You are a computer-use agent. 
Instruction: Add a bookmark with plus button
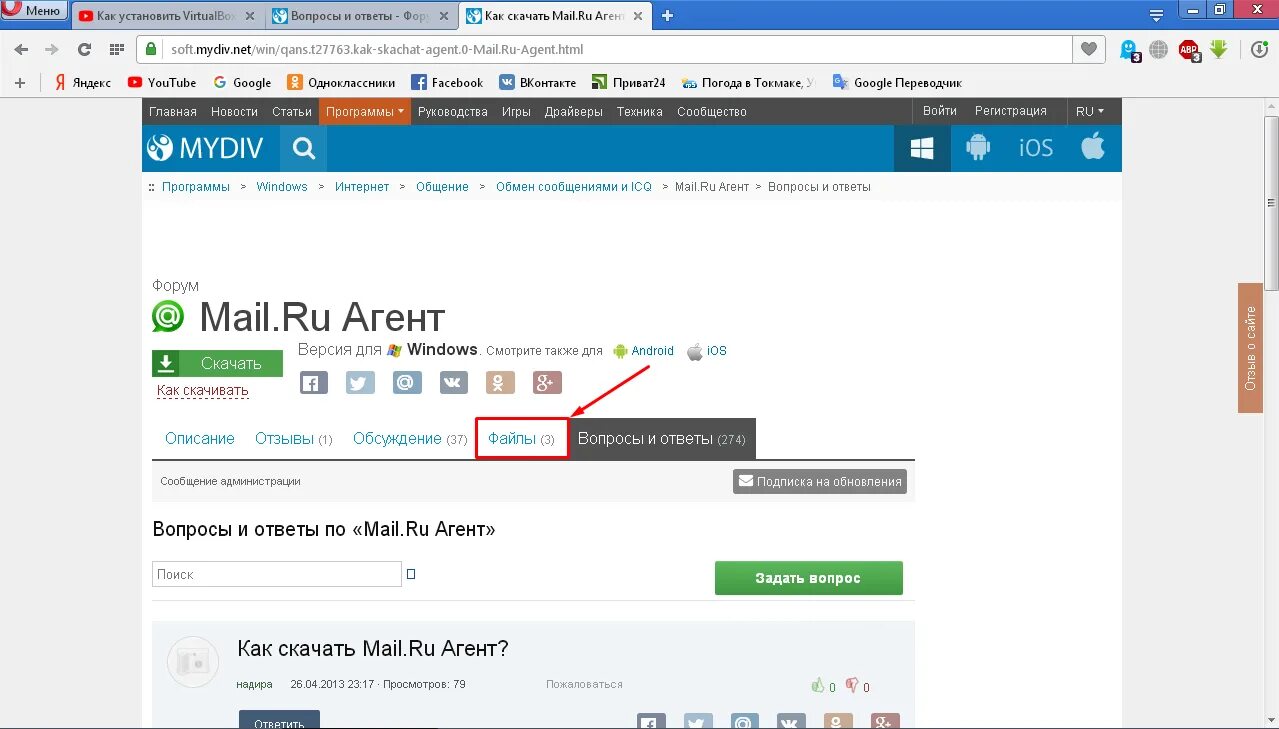[x=20, y=83]
